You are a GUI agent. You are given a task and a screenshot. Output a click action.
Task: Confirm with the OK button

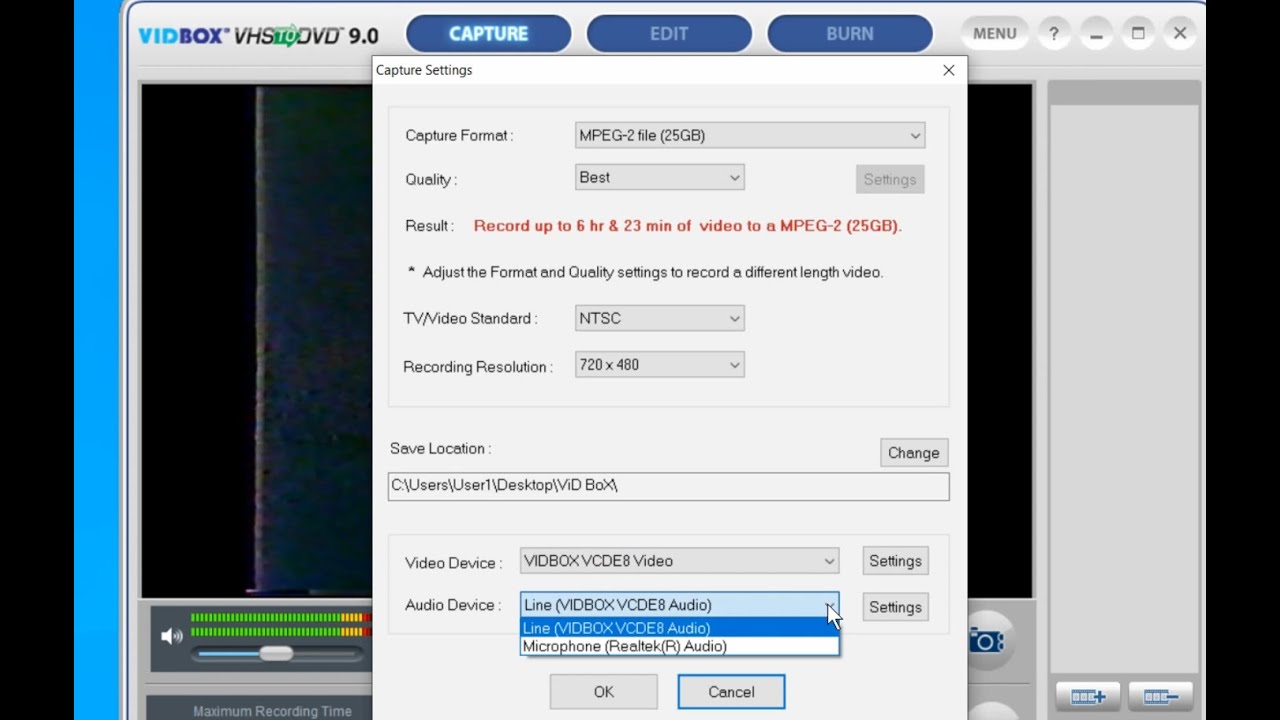604,692
